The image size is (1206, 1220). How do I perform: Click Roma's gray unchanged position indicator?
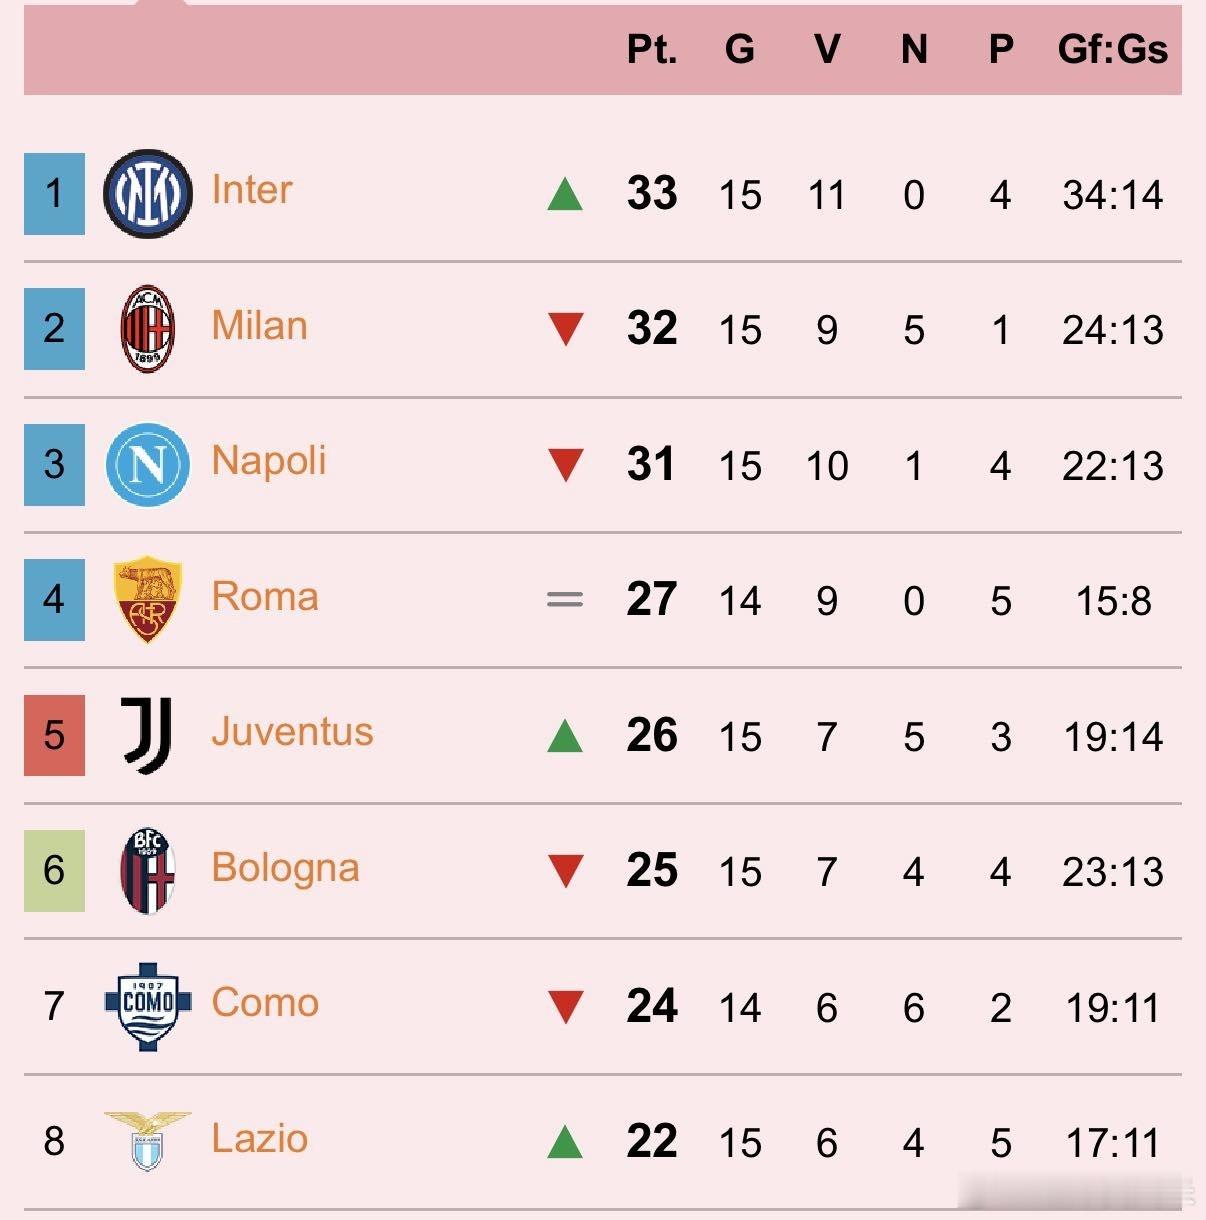pos(565,599)
